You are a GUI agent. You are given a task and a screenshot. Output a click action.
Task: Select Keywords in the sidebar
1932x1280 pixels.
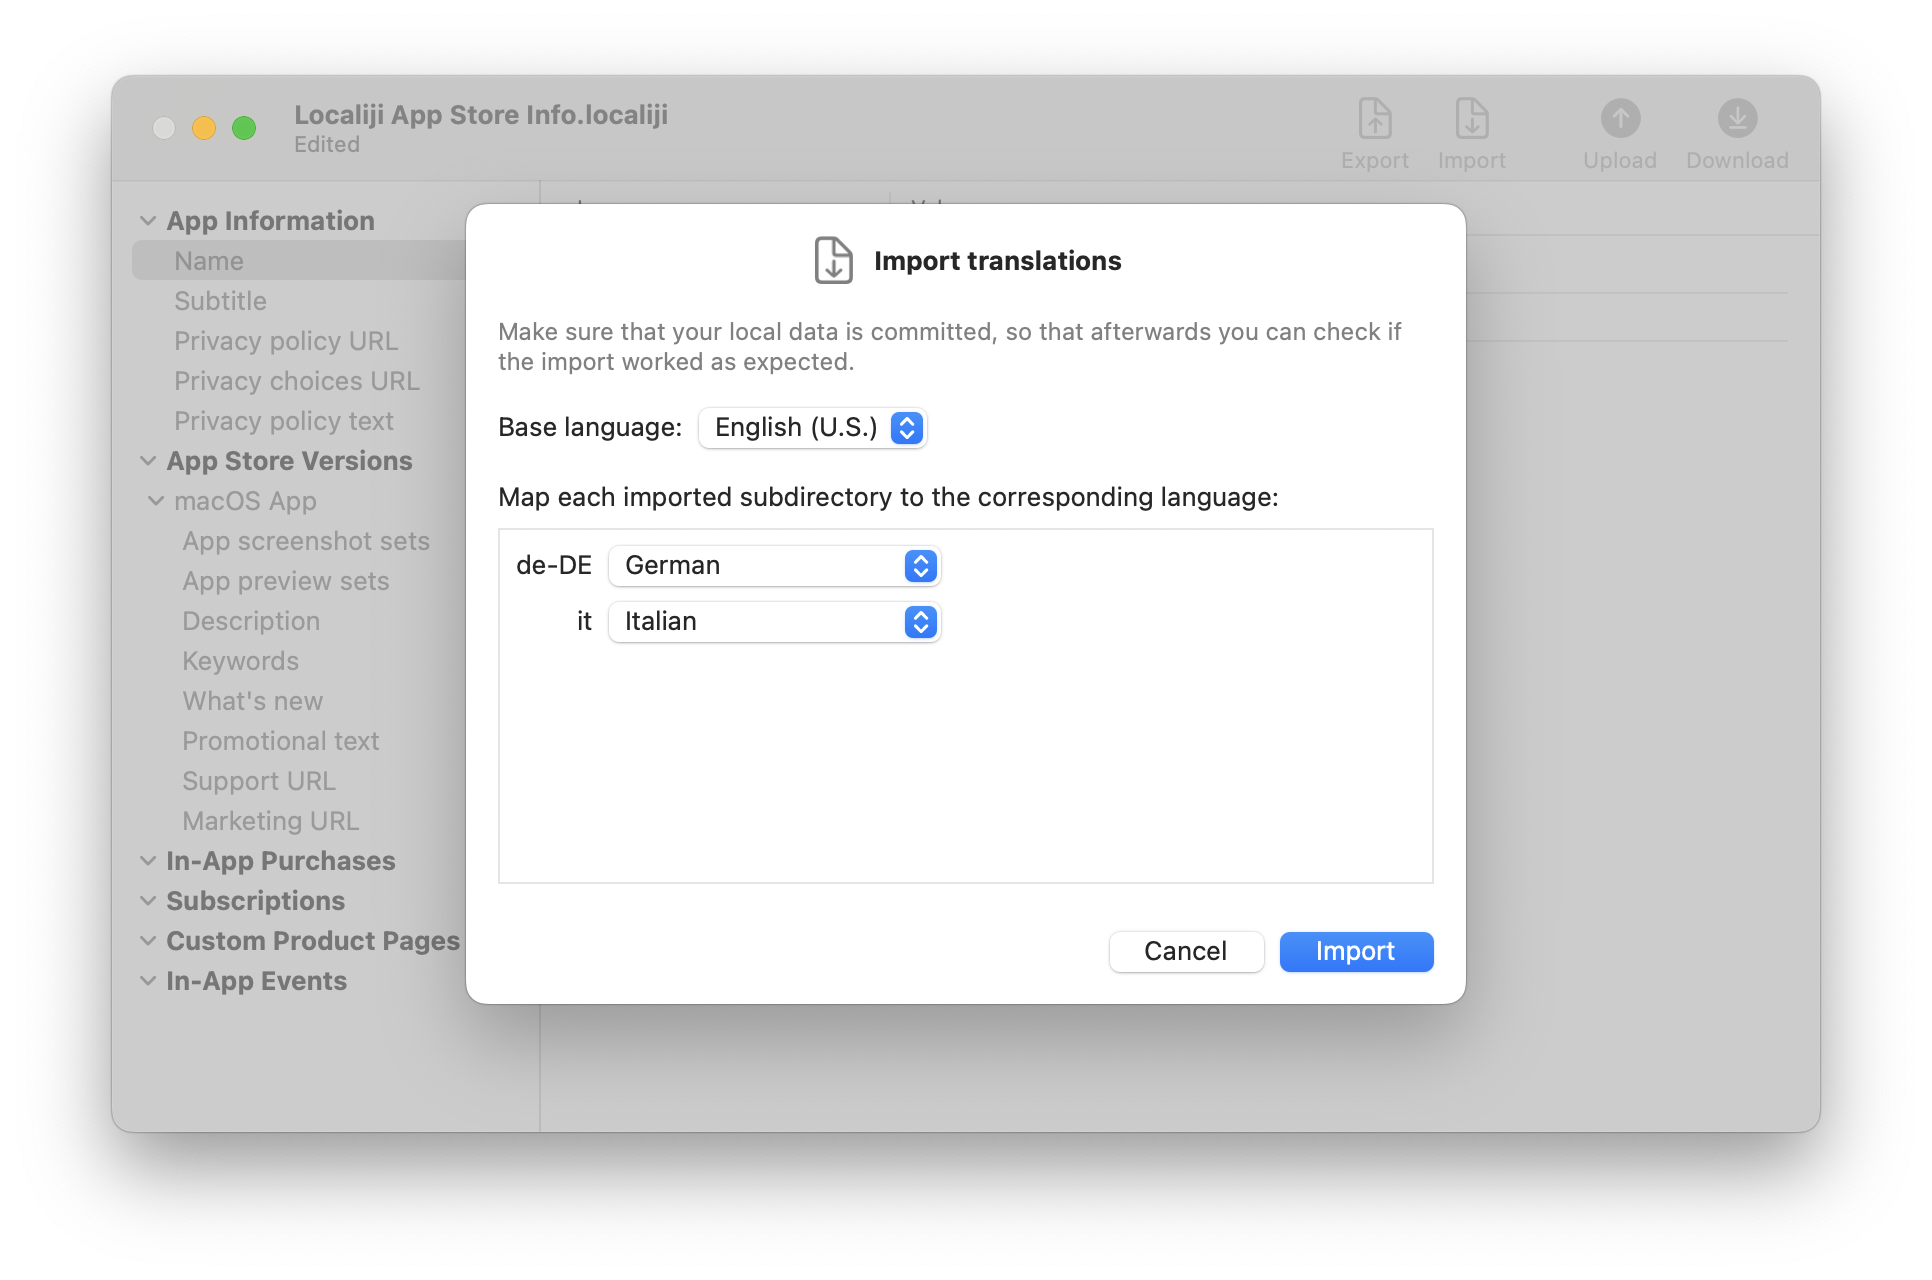241,660
